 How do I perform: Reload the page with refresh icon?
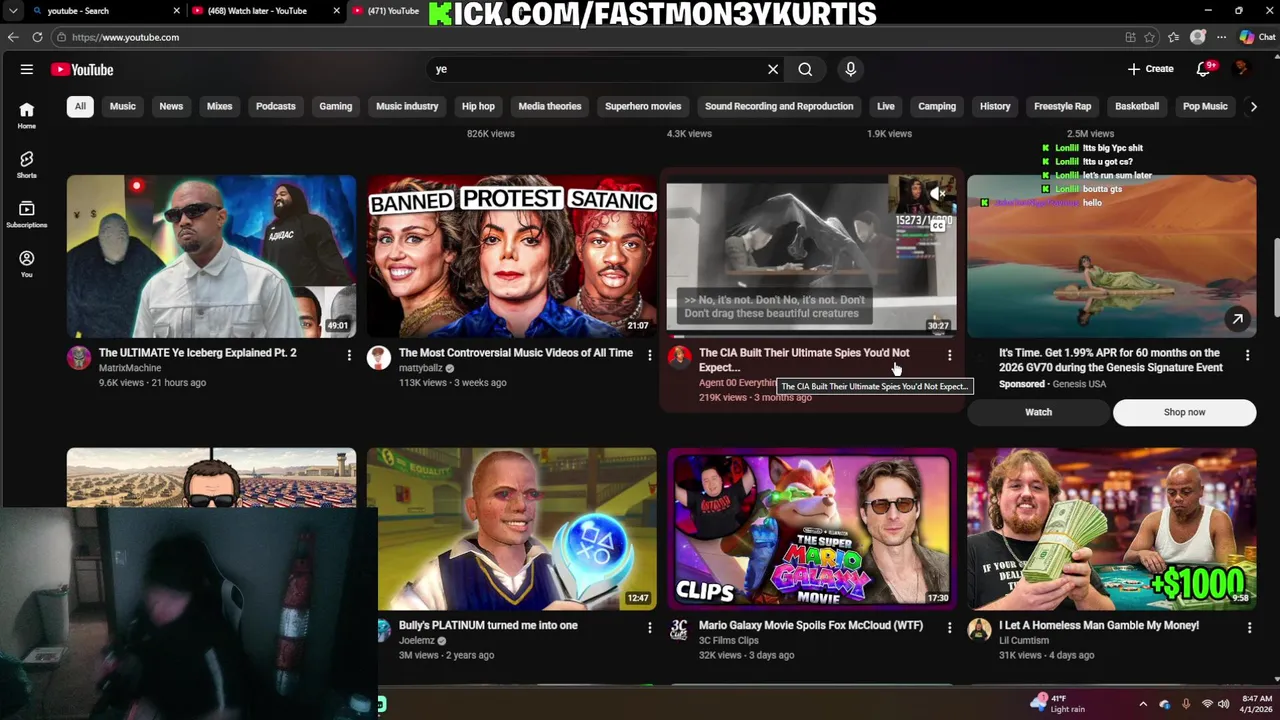37,37
